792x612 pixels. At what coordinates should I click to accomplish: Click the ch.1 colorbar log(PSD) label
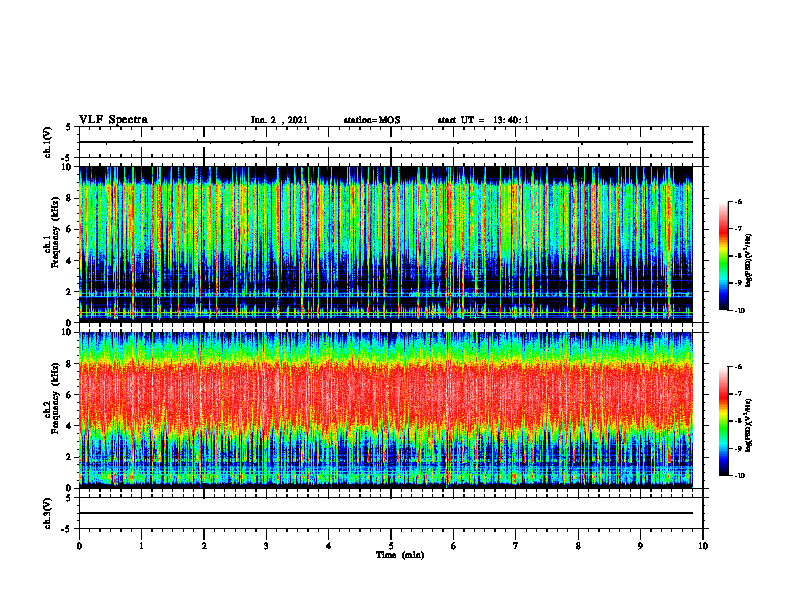point(749,260)
